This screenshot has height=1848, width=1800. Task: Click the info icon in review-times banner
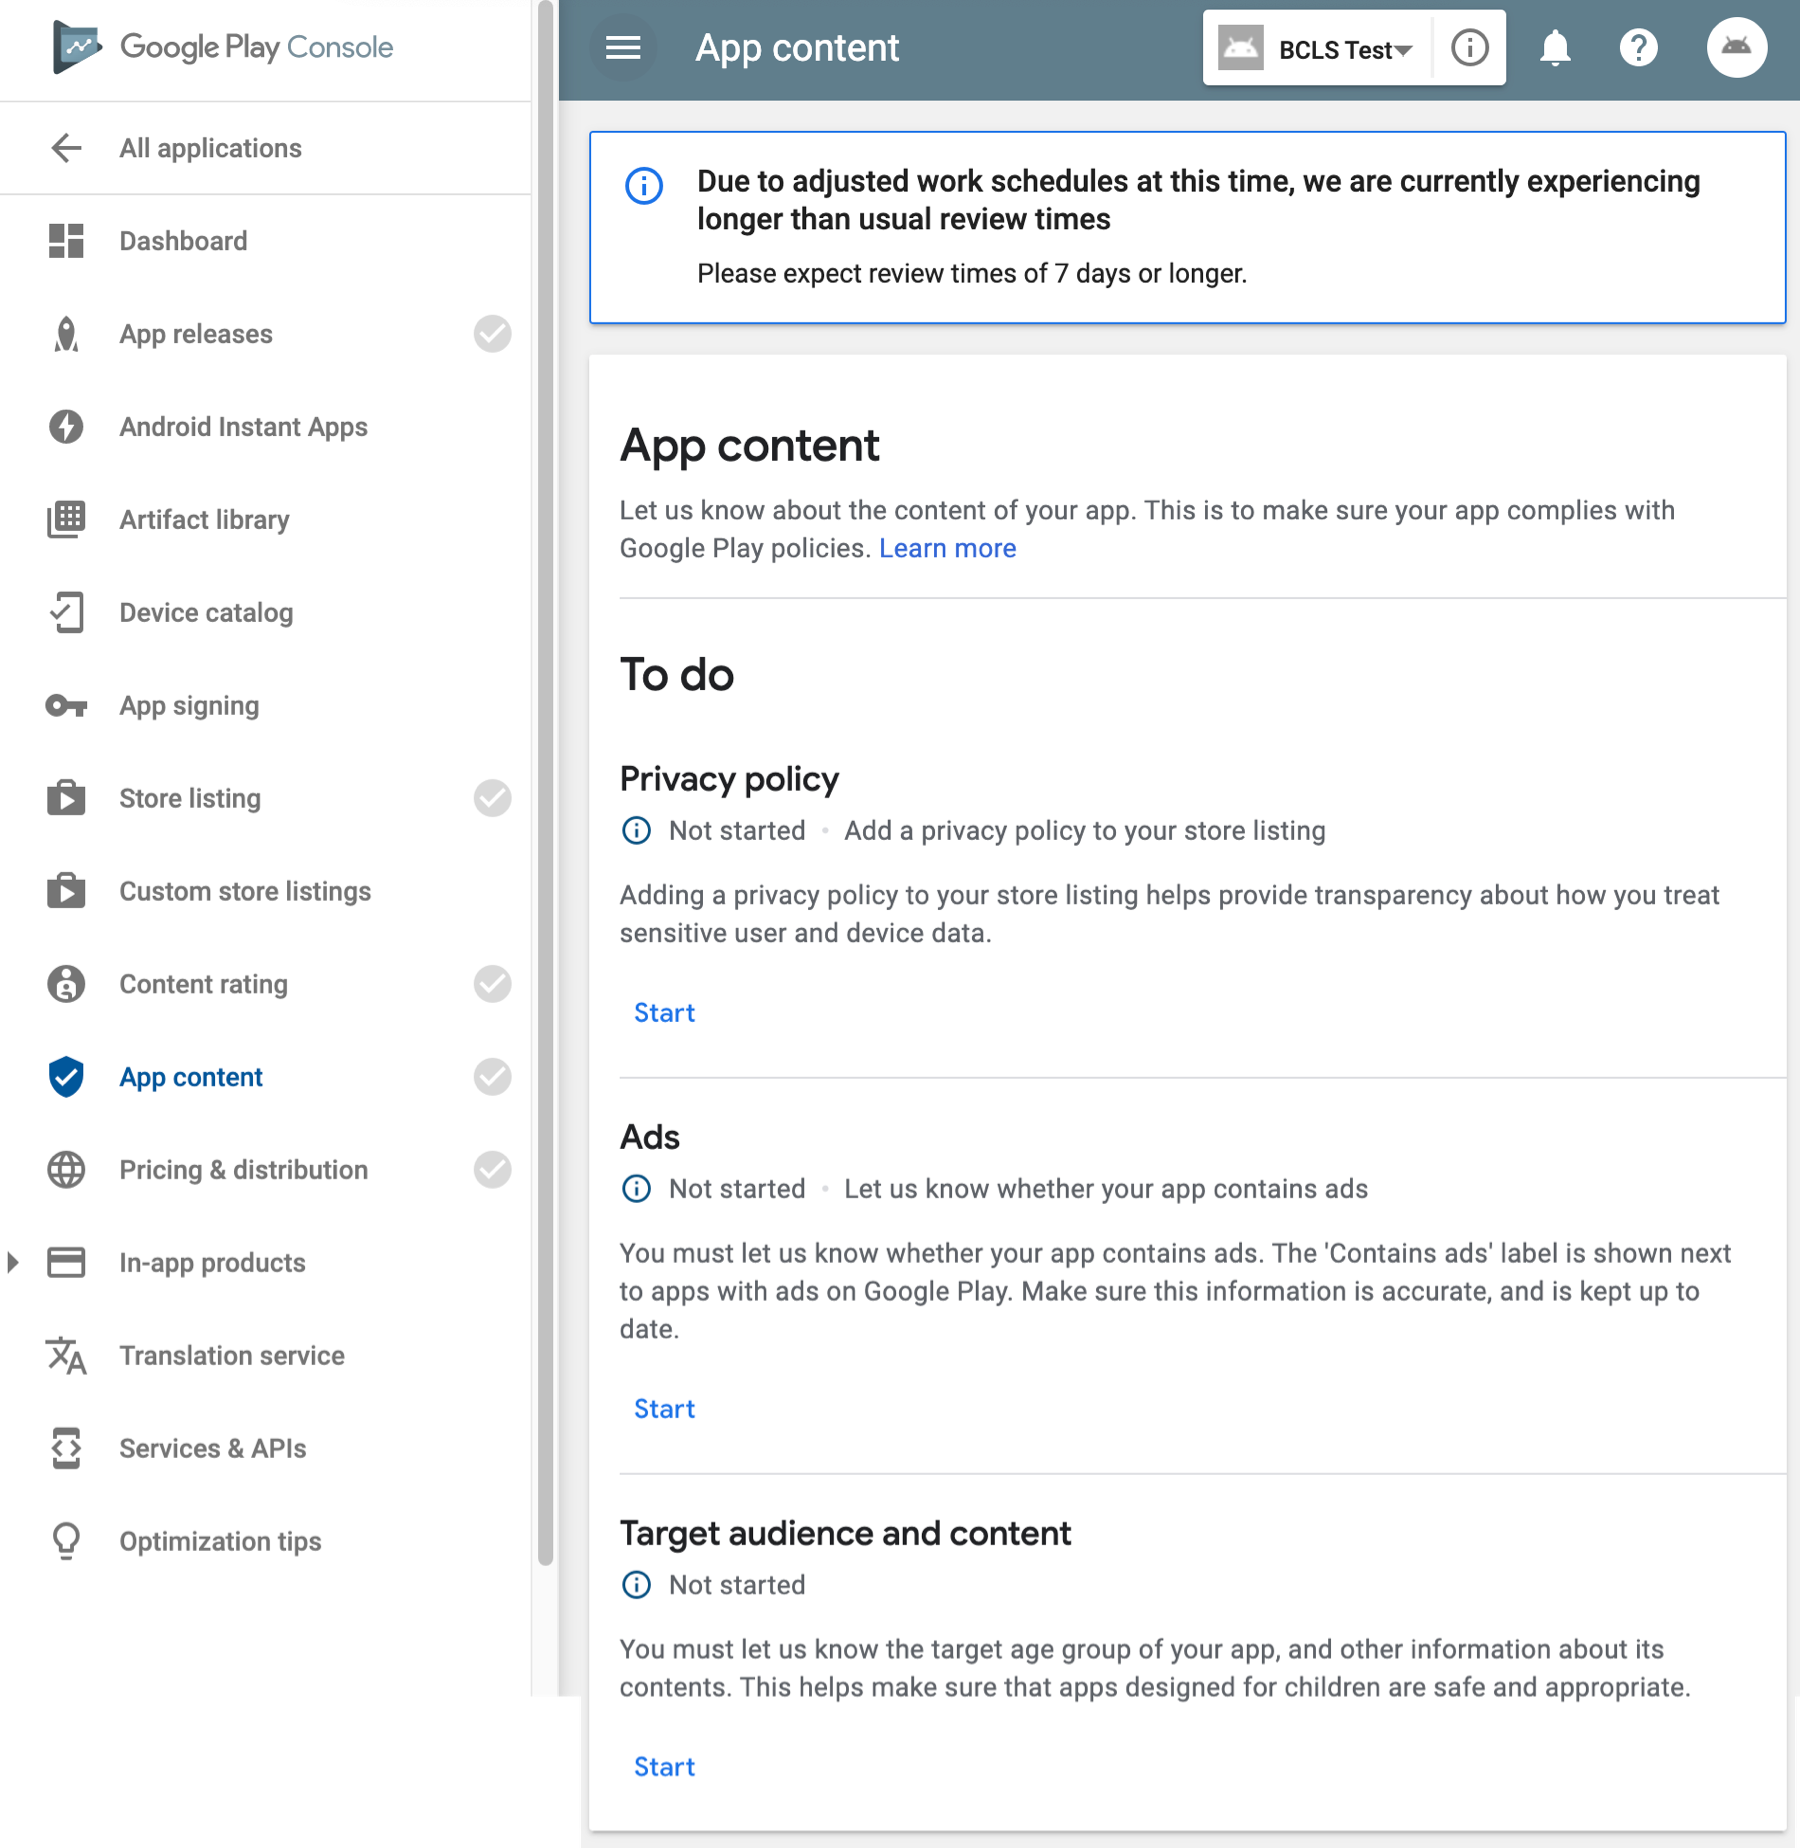click(644, 186)
